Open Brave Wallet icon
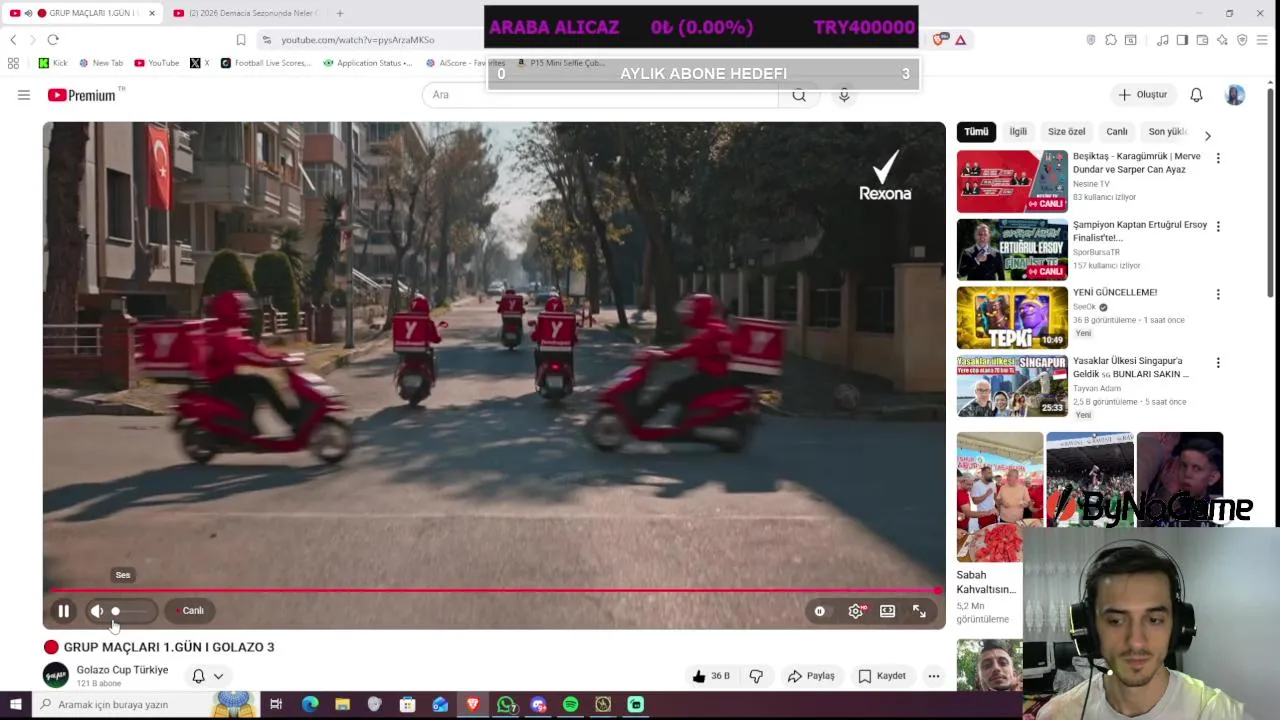 (x=1202, y=40)
